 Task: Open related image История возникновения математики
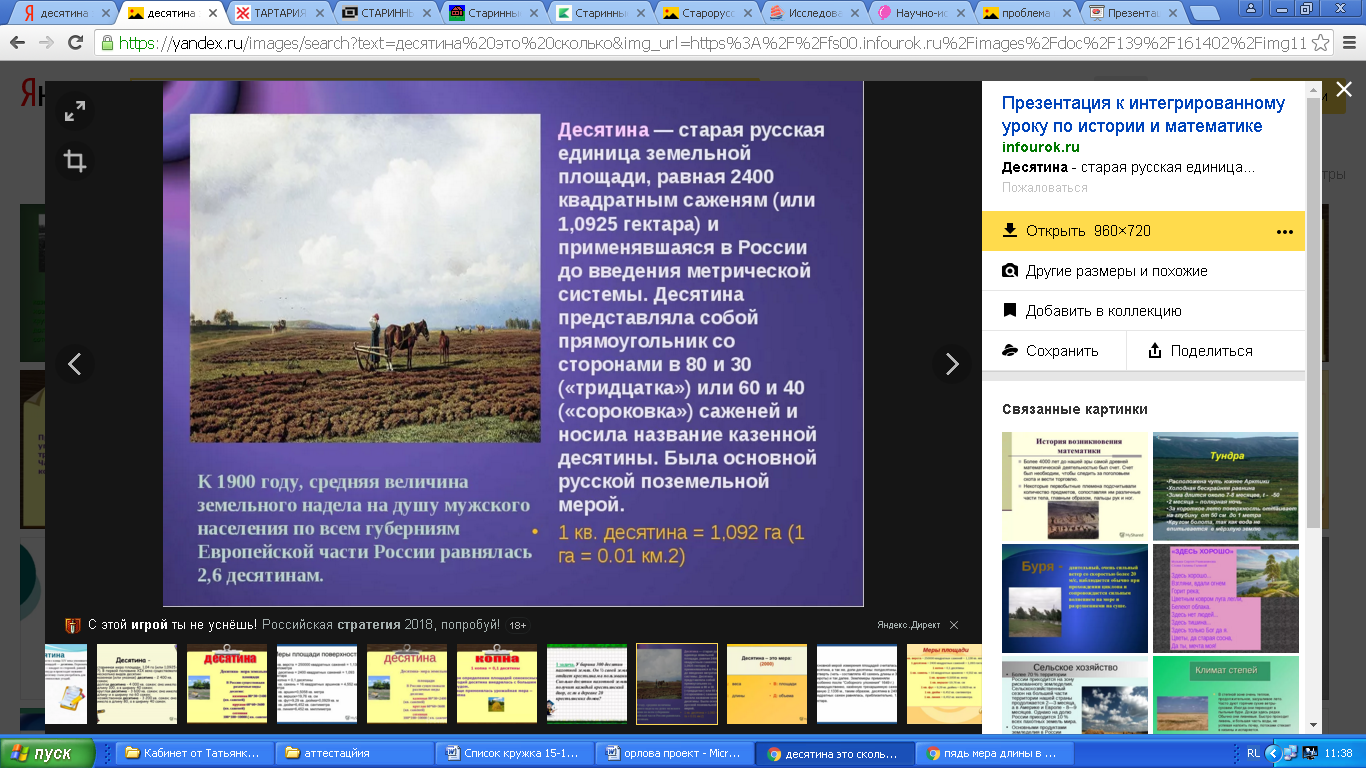pos(1075,487)
